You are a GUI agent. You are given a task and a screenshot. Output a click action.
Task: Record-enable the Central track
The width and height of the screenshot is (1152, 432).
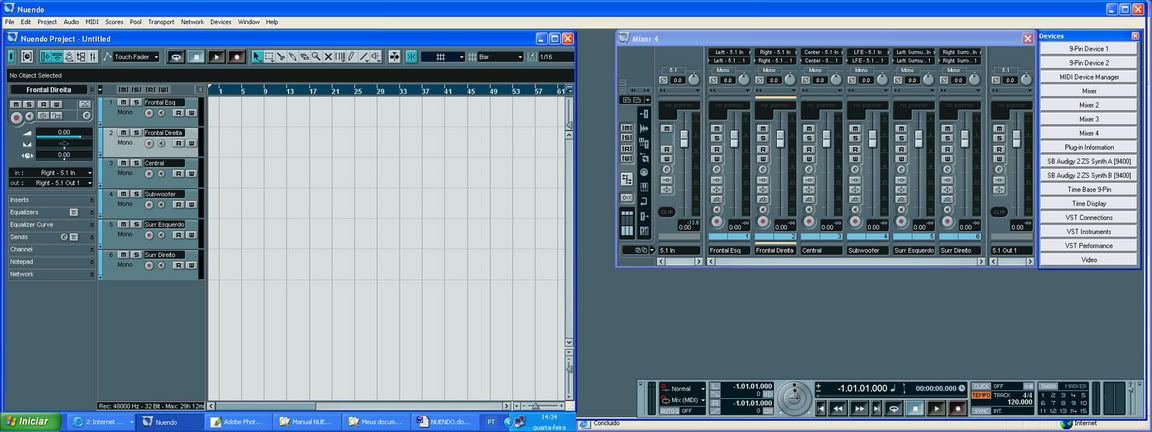149,173
